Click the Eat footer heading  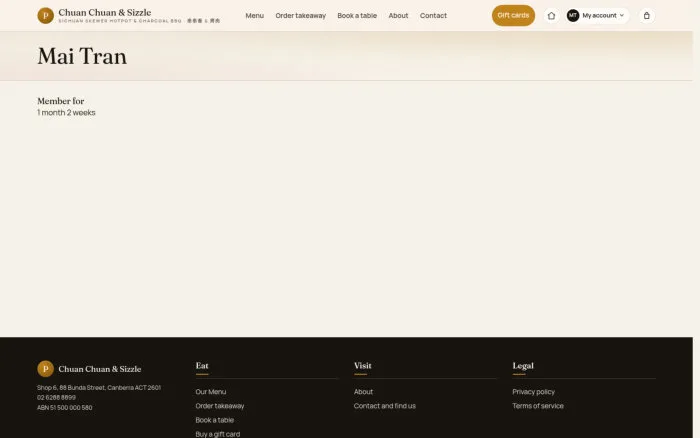click(202, 366)
